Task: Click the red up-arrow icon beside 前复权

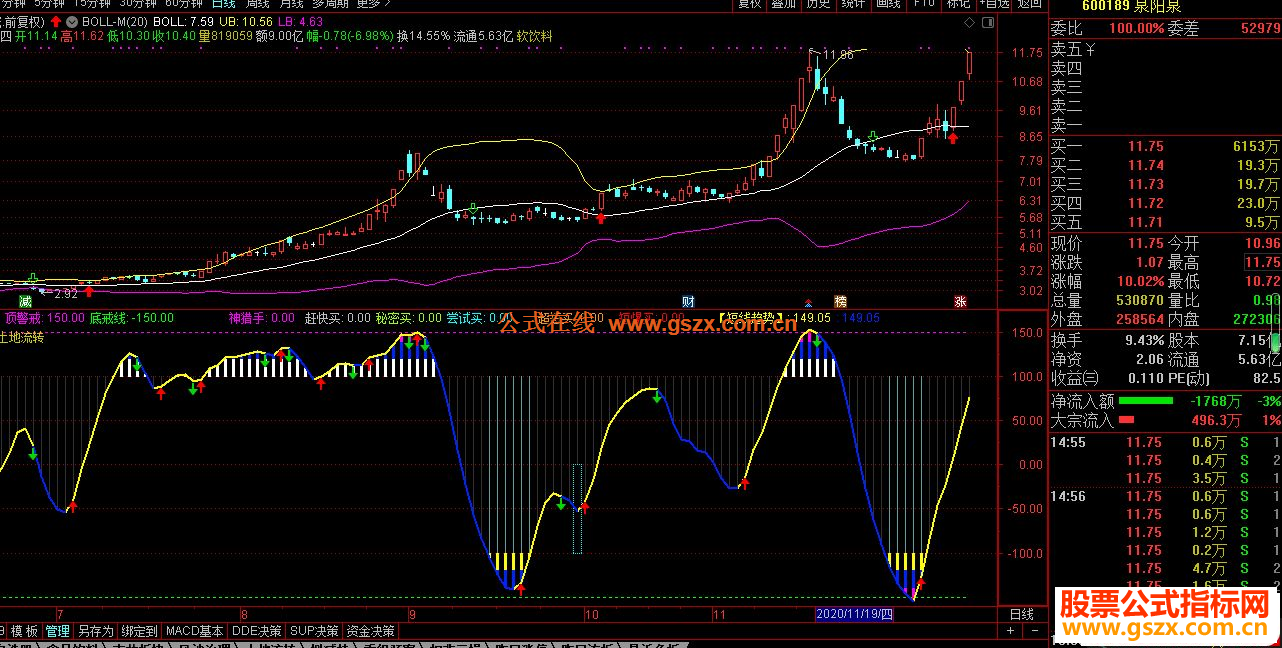Action: (x=56, y=20)
